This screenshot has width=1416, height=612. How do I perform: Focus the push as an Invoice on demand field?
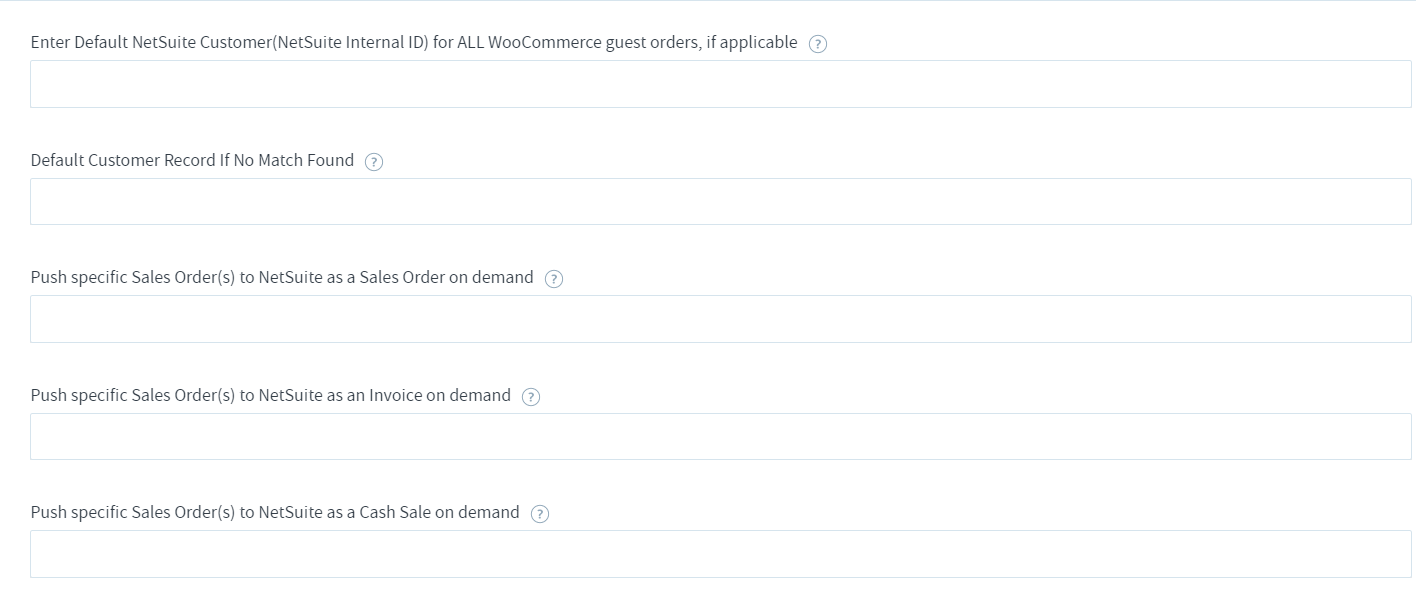click(721, 436)
